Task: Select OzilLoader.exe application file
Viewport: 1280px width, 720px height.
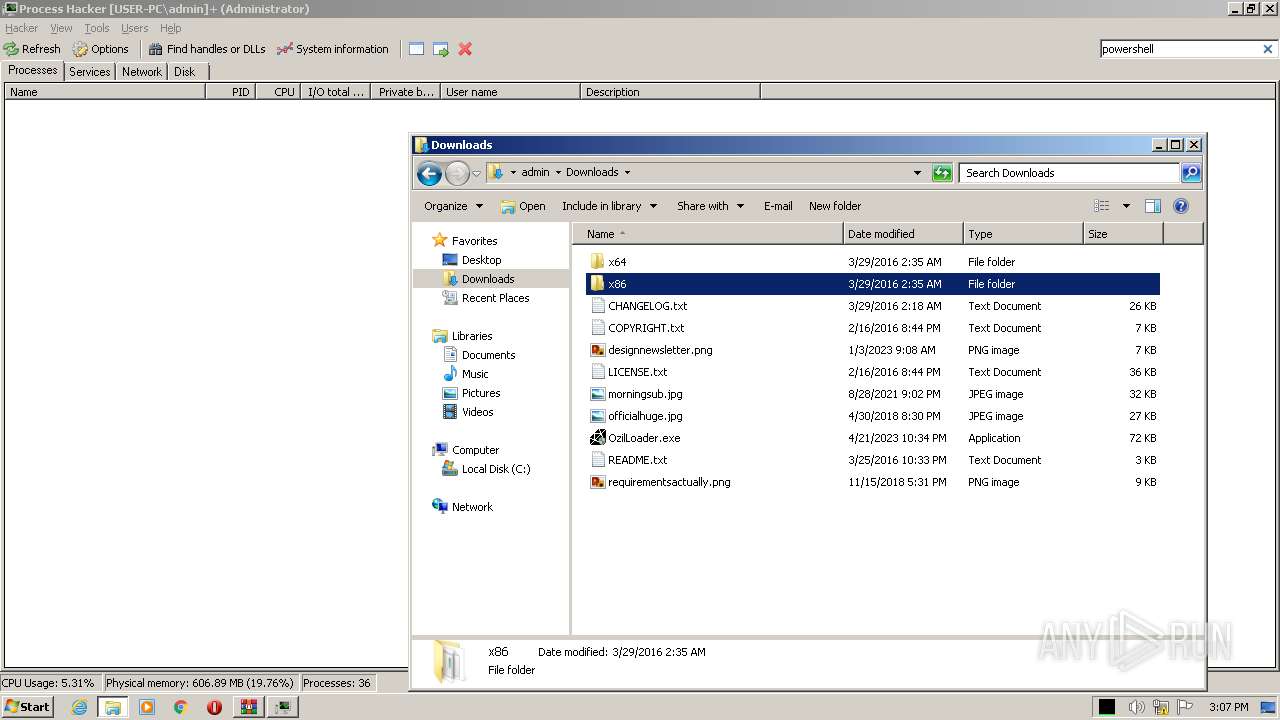Action: (x=644, y=438)
